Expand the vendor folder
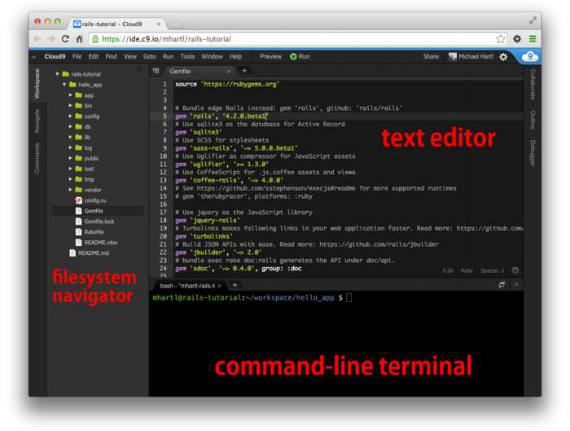The height and width of the screenshot is (431, 570). [71, 190]
